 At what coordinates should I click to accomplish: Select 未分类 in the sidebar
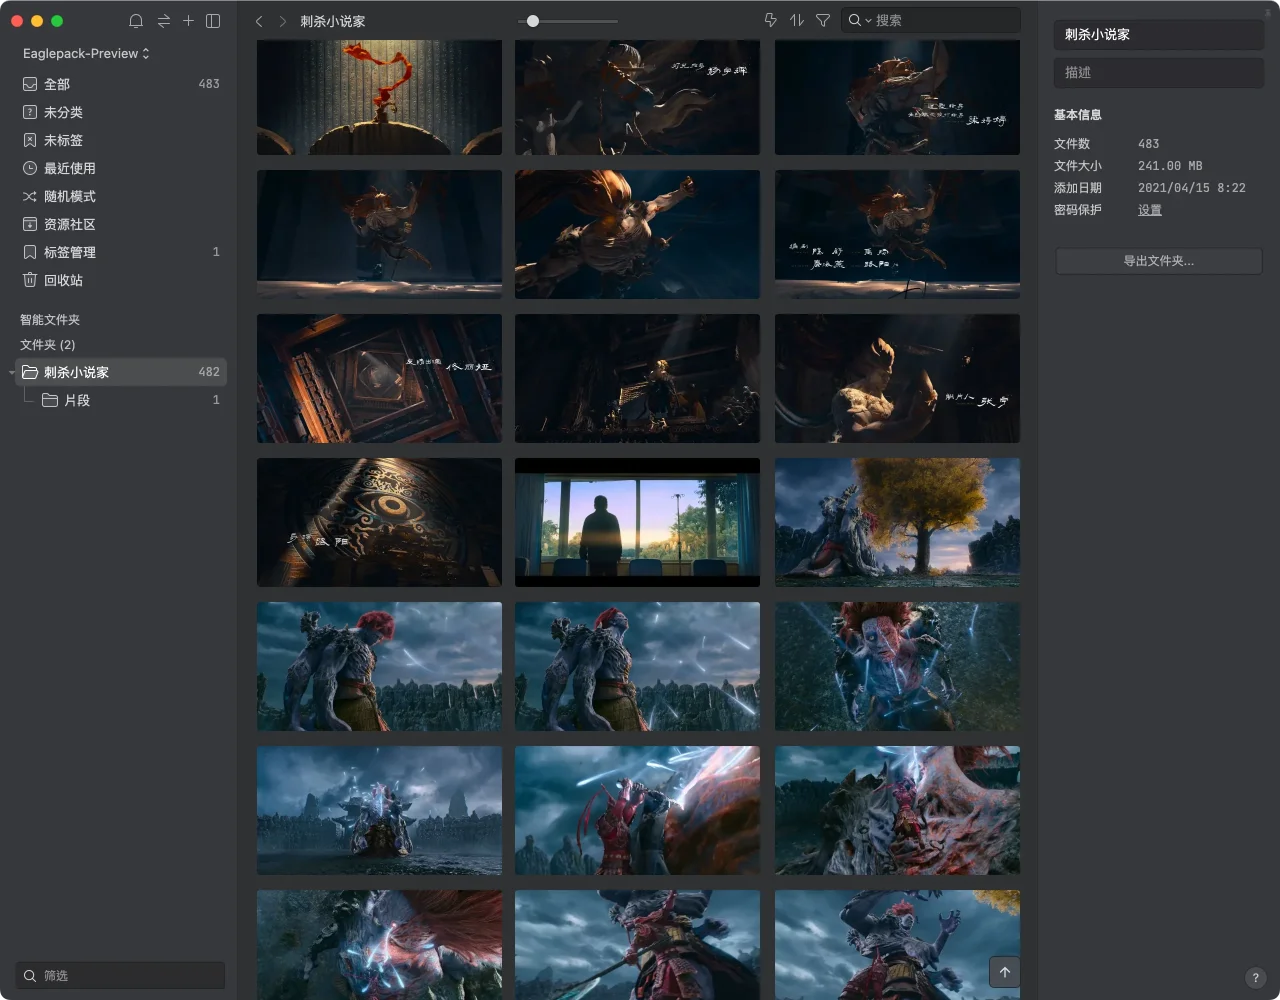coord(121,112)
